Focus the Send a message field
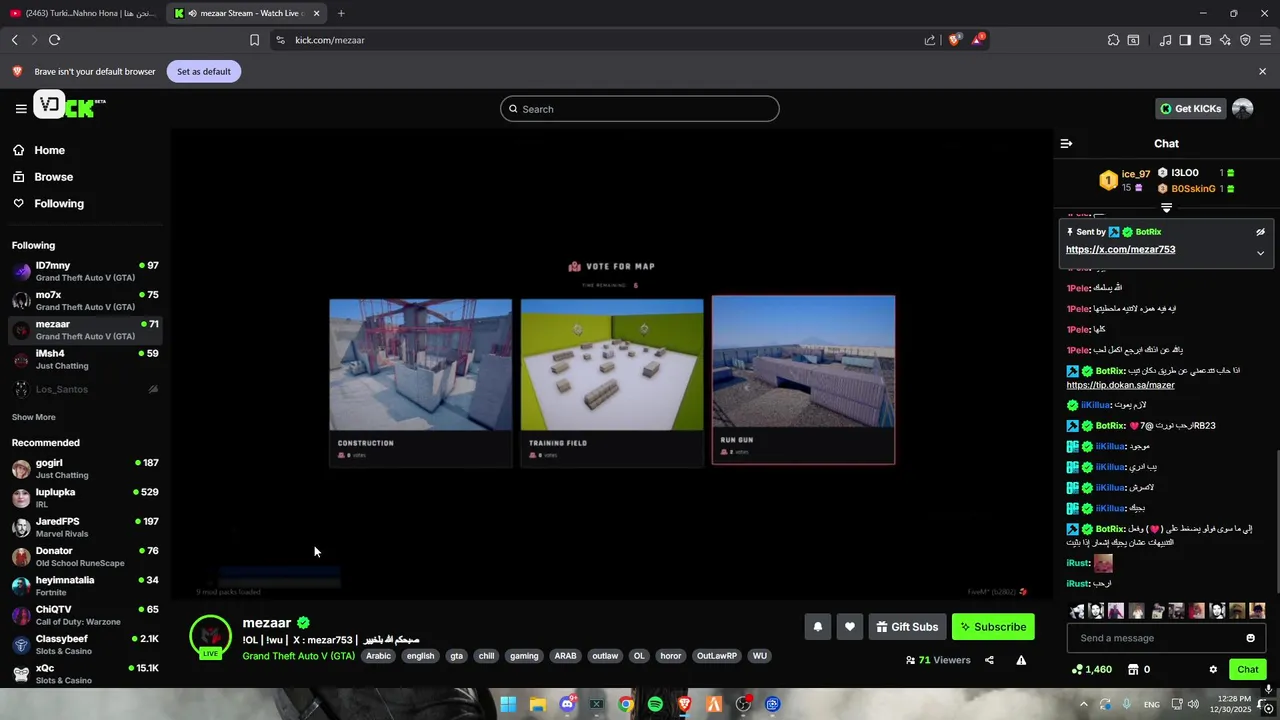The width and height of the screenshot is (1280, 720). pyautogui.click(x=1166, y=638)
